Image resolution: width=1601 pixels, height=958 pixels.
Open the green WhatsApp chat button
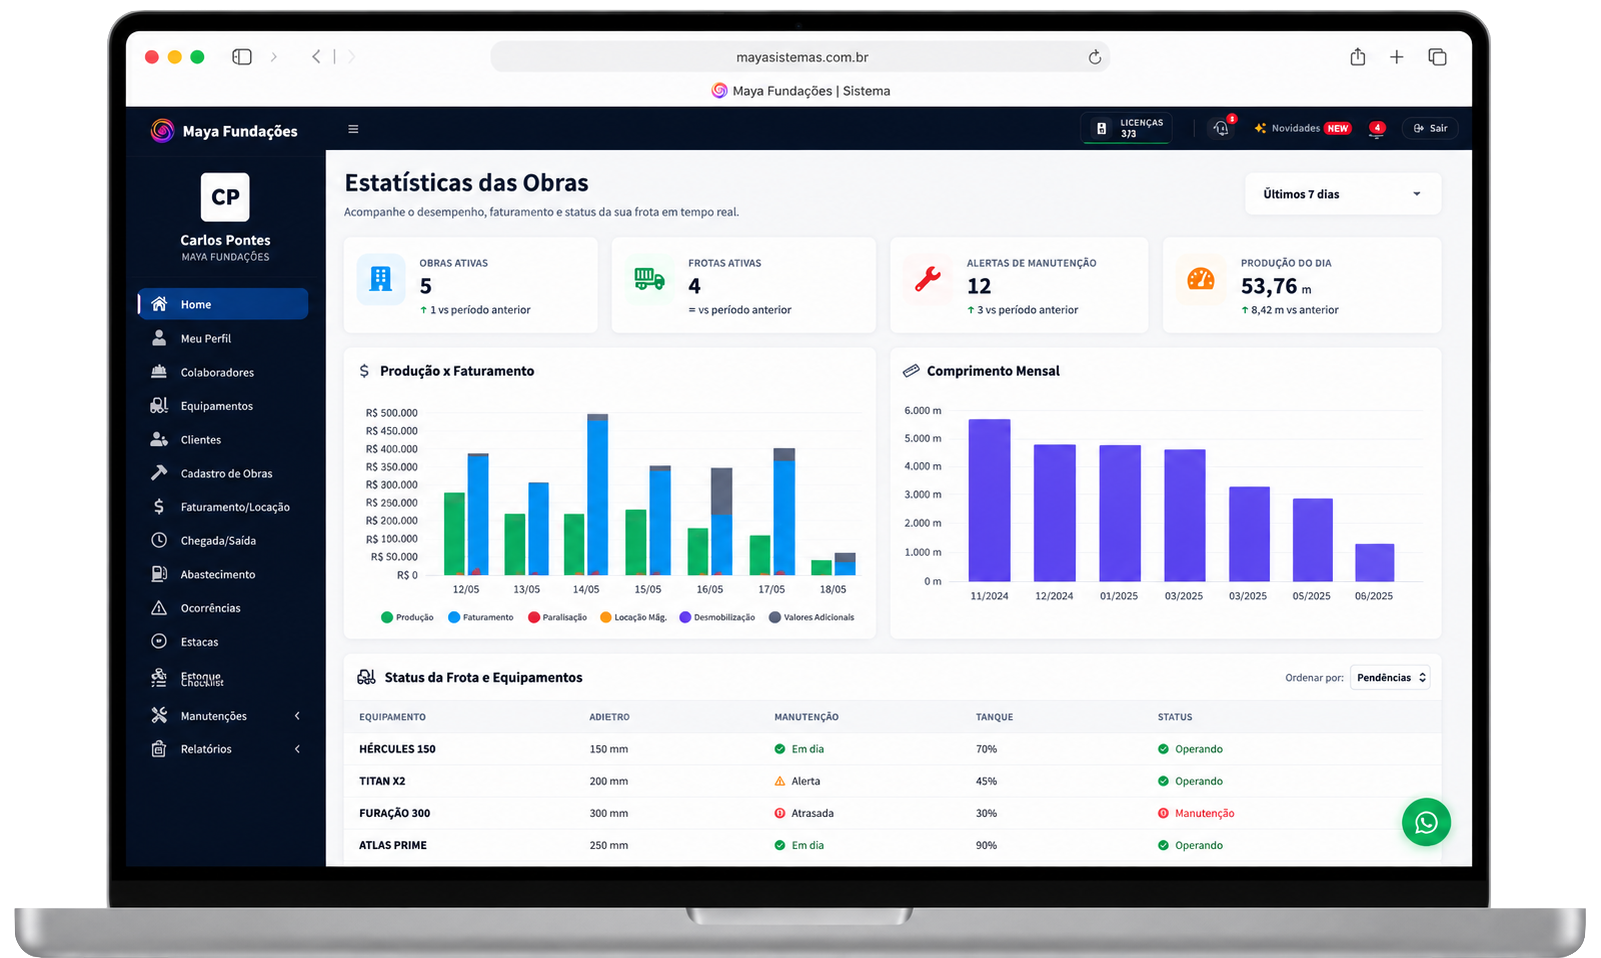click(x=1426, y=822)
